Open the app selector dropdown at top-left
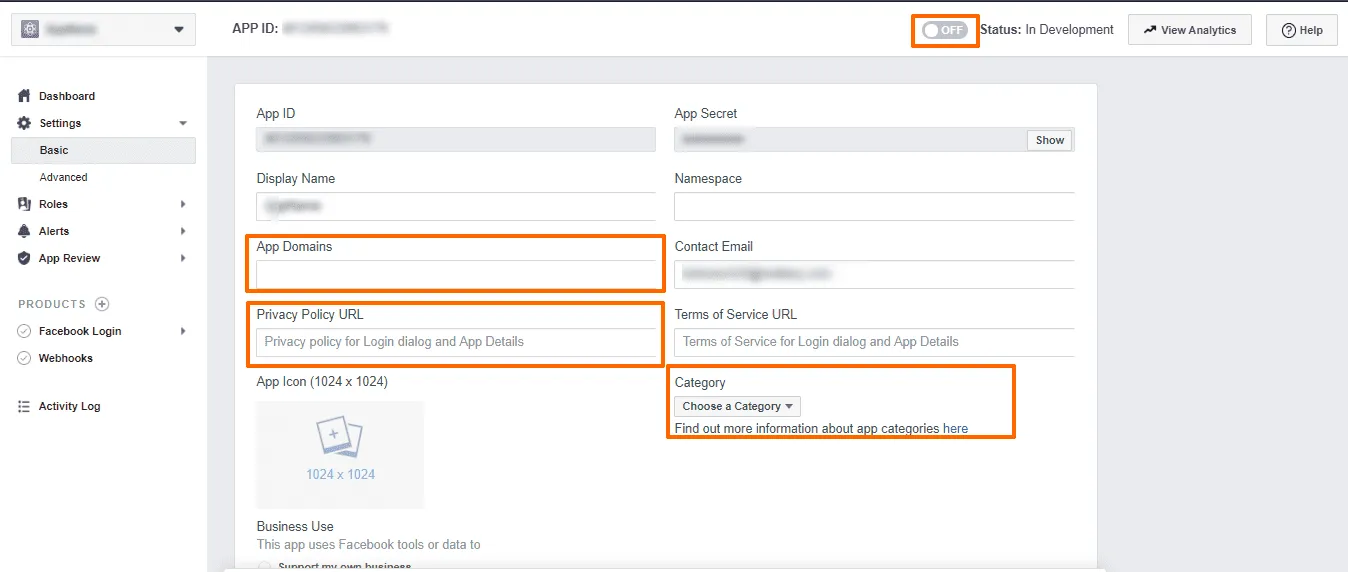1348x572 pixels. point(101,29)
